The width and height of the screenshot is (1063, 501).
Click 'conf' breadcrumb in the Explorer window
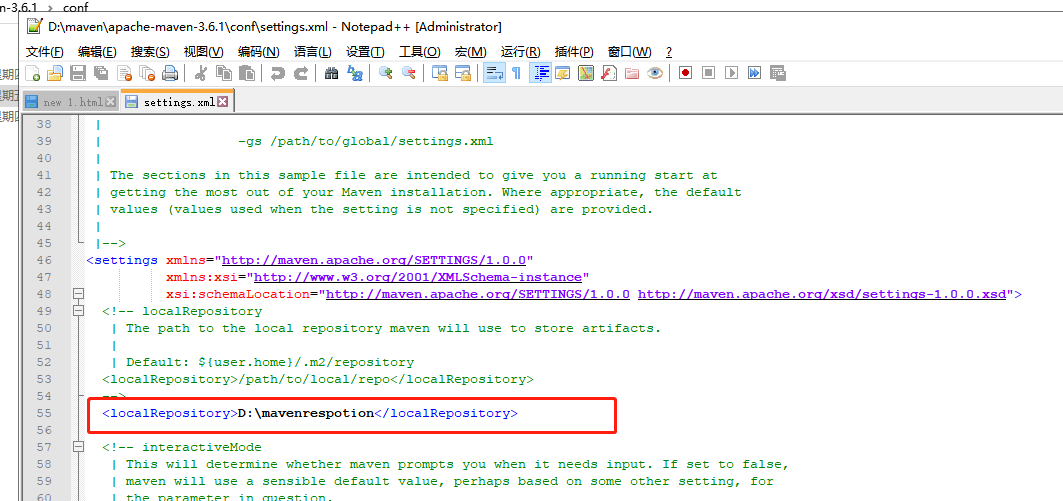point(75,9)
